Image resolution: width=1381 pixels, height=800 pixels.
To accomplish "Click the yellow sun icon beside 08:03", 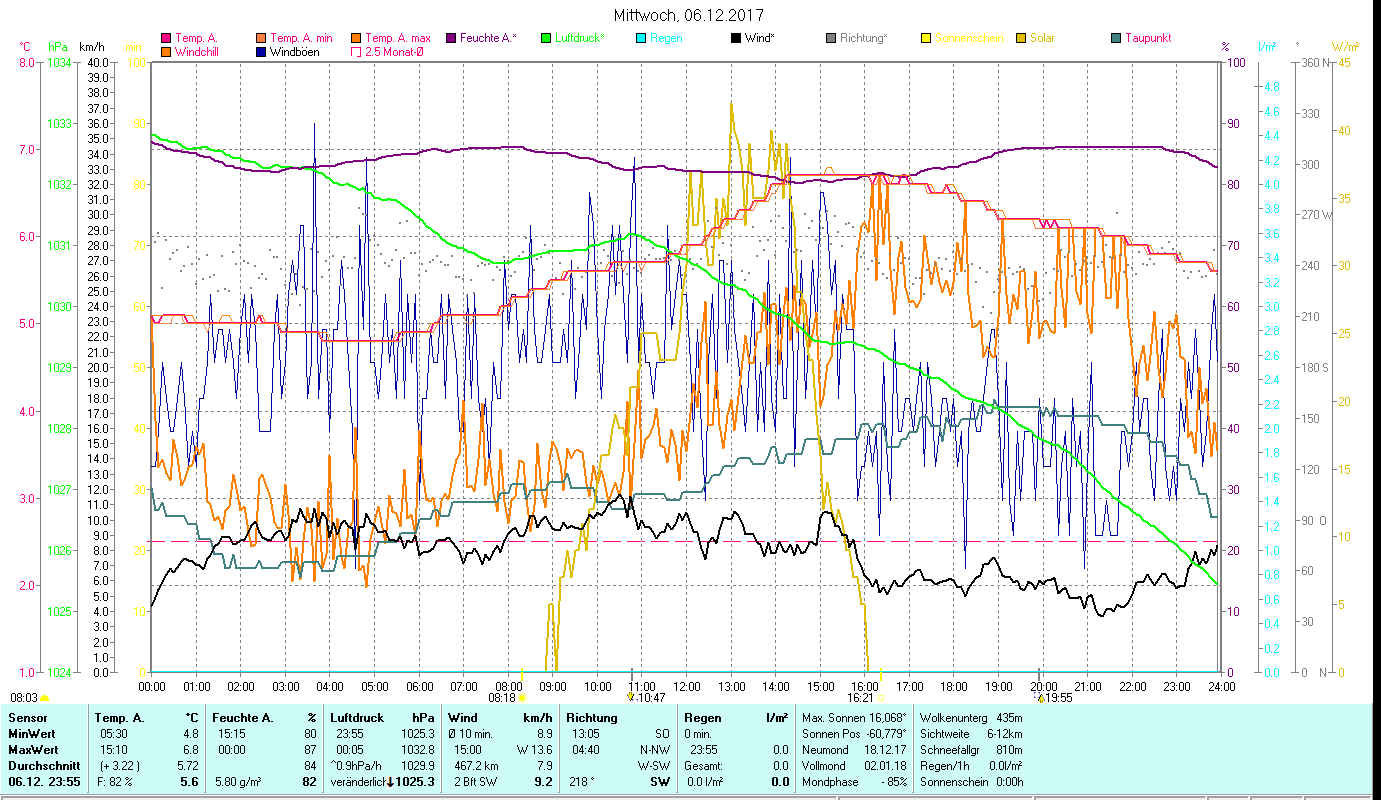I will [x=45, y=698].
